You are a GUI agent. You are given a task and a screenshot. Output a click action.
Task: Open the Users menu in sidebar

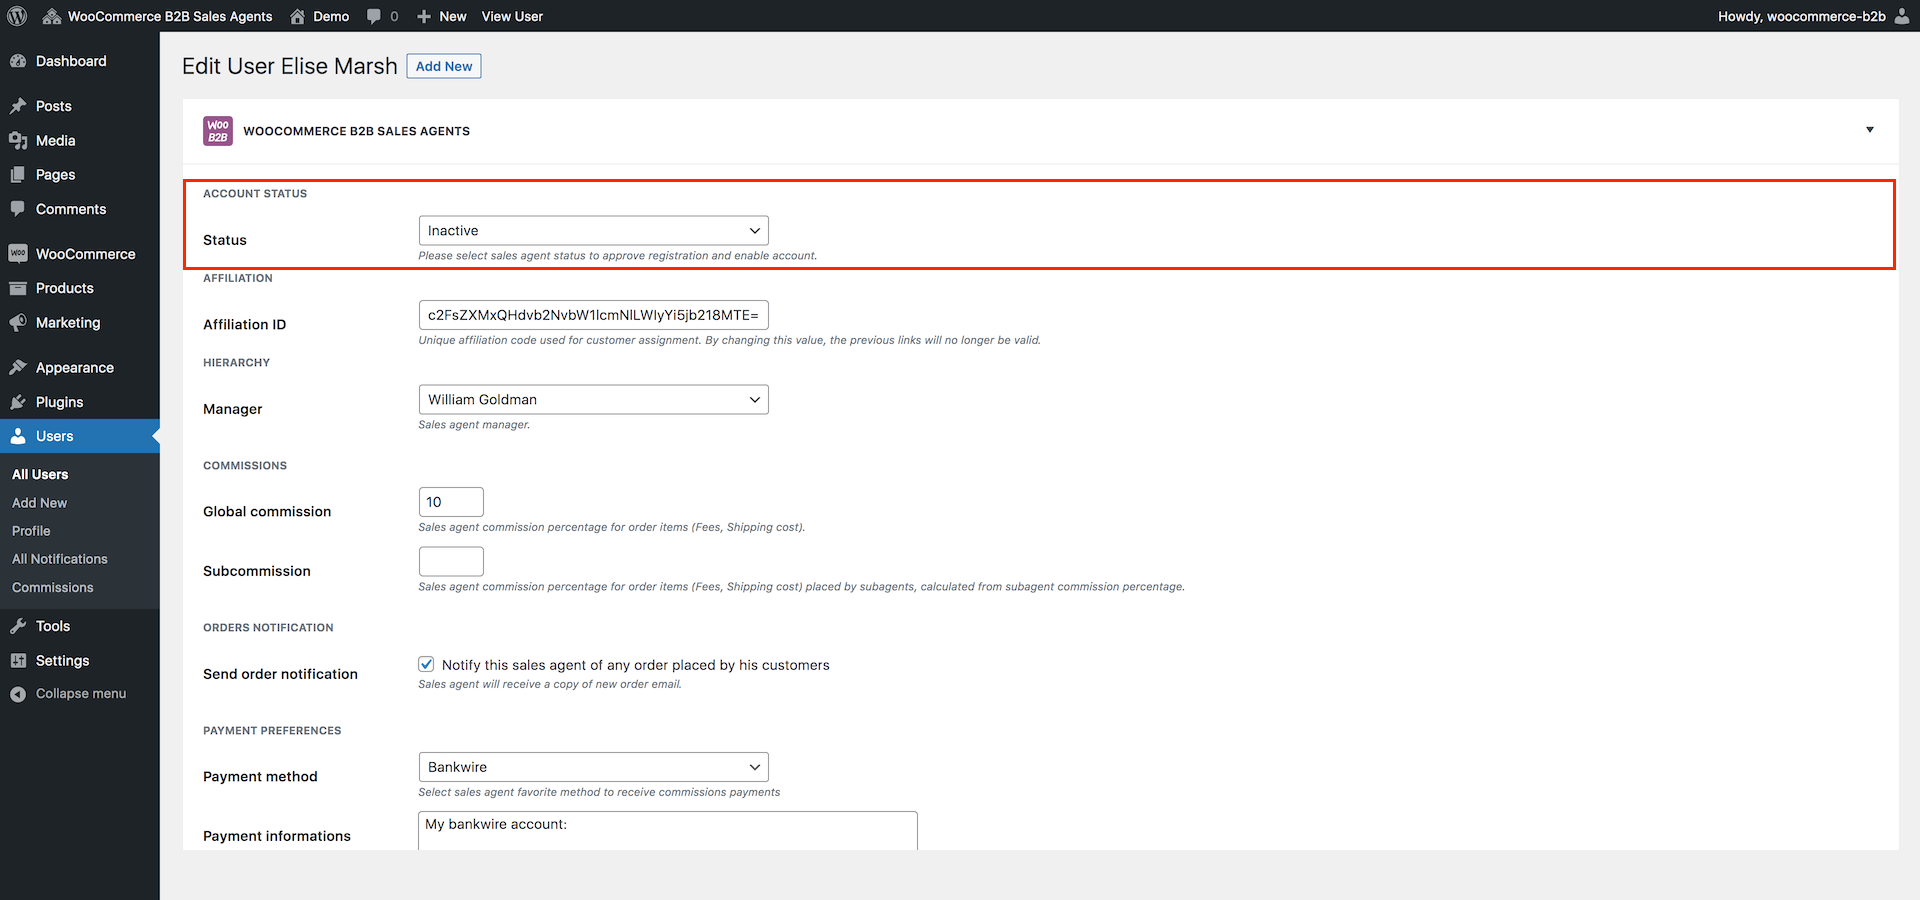(80, 436)
